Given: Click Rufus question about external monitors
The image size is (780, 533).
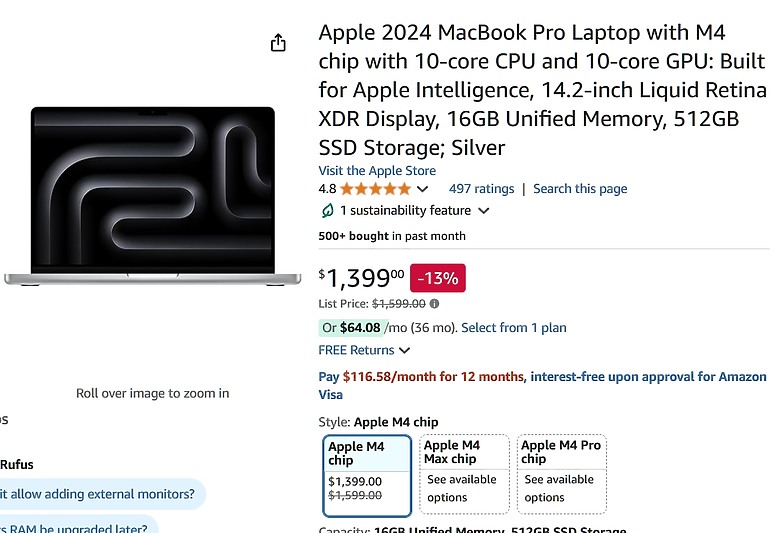Looking at the screenshot, I should coord(99,494).
